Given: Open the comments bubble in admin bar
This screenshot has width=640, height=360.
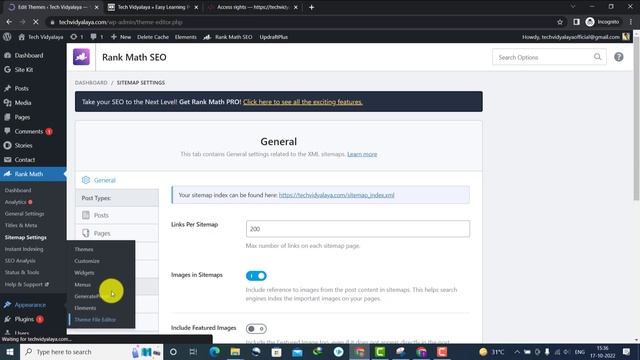Looking at the screenshot, I should coord(97,37).
